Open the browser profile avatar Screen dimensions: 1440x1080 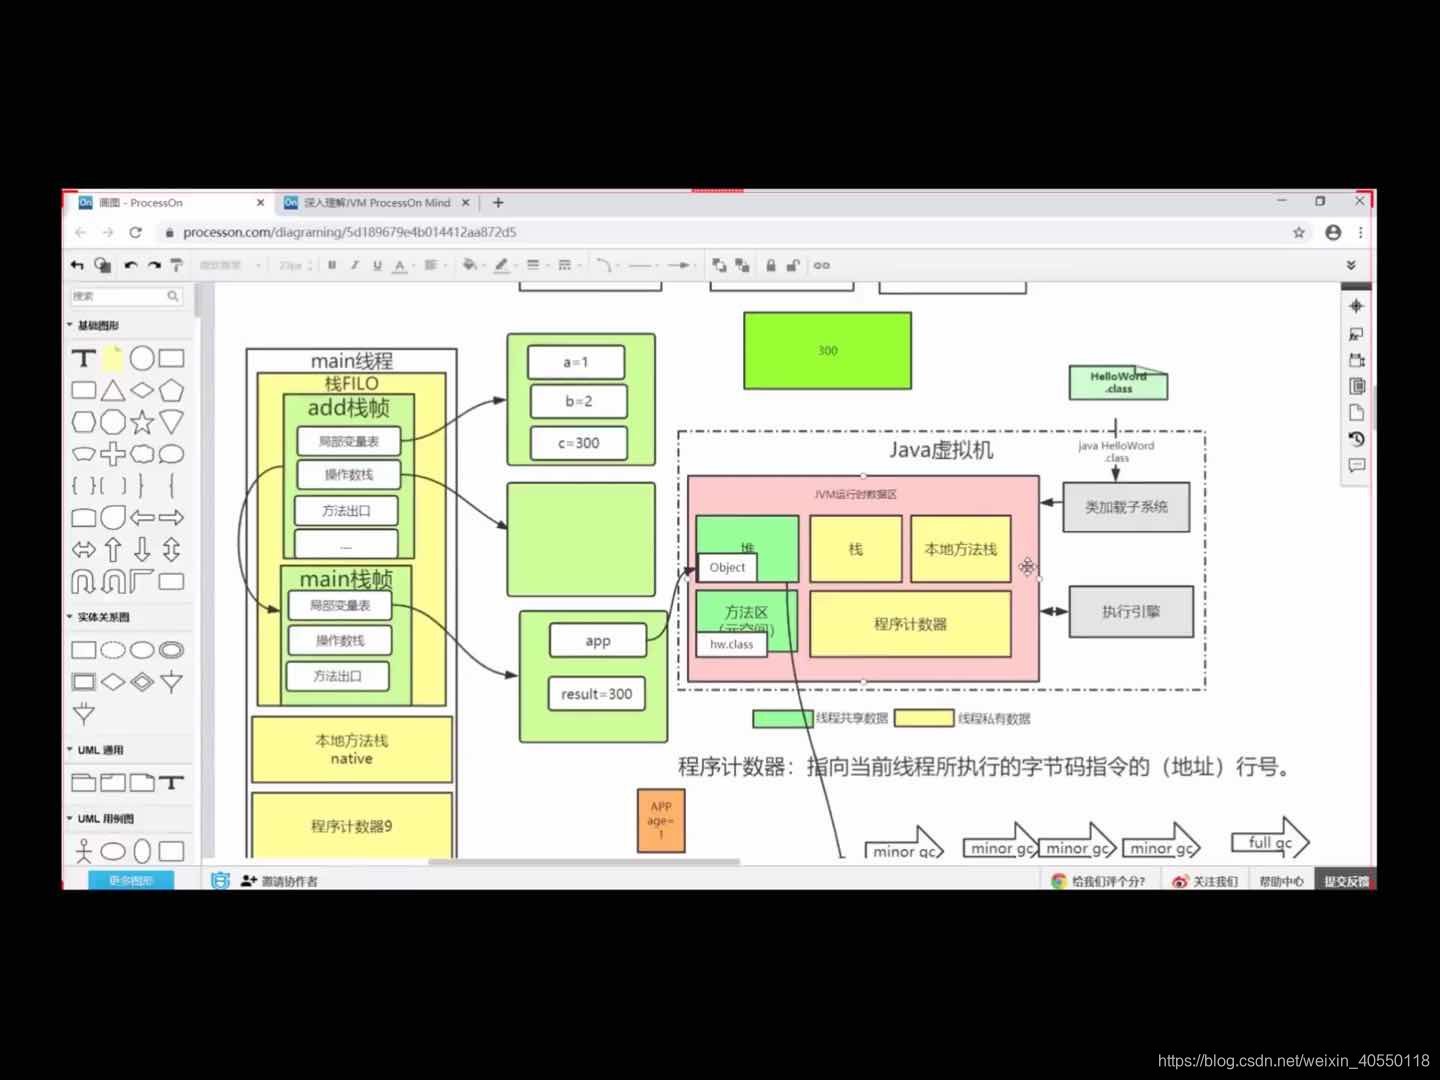pyautogui.click(x=1332, y=232)
